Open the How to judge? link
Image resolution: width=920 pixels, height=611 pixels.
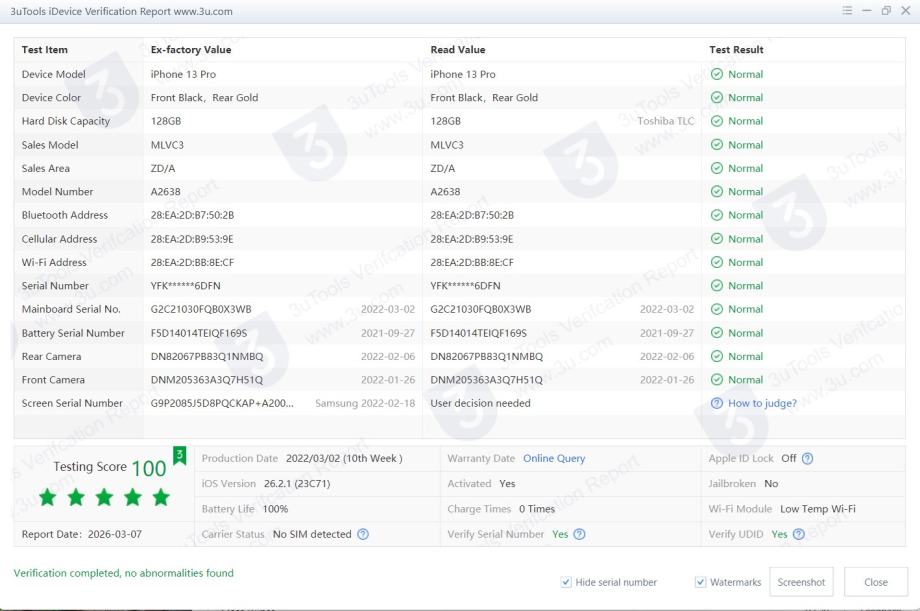762,404
